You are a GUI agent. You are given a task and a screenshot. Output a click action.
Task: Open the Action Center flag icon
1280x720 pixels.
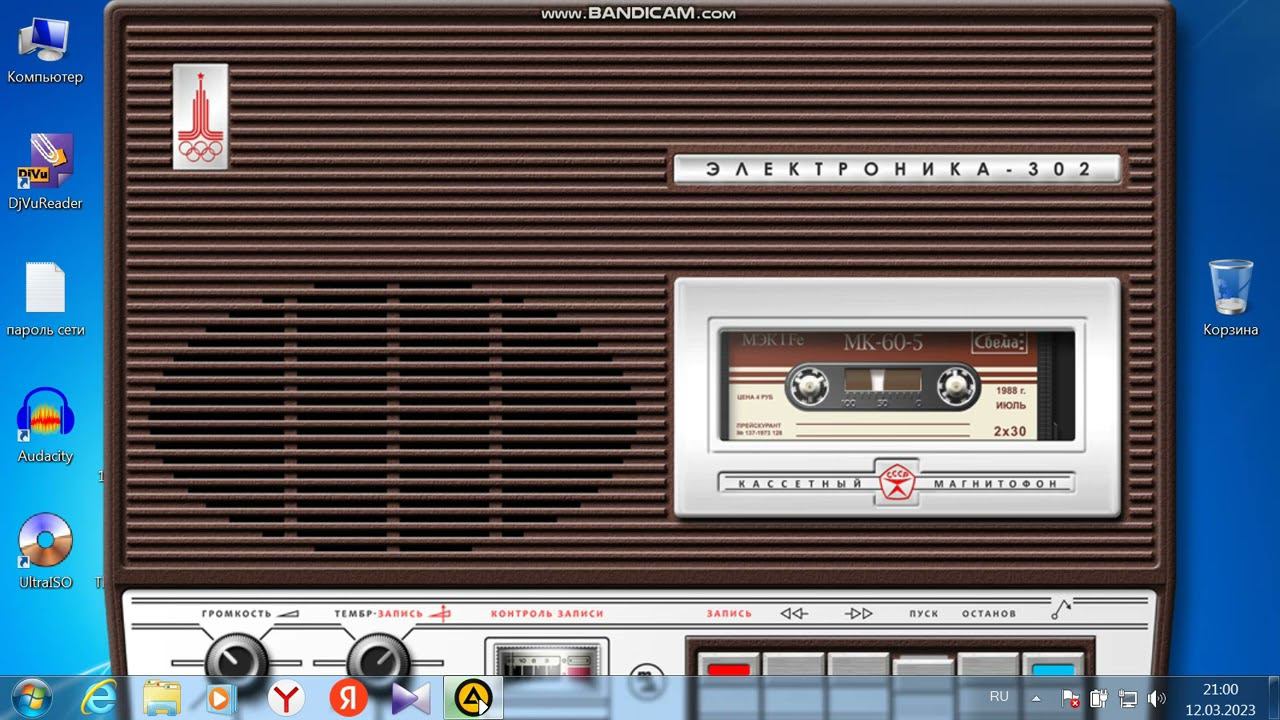tap(1069, 698)
